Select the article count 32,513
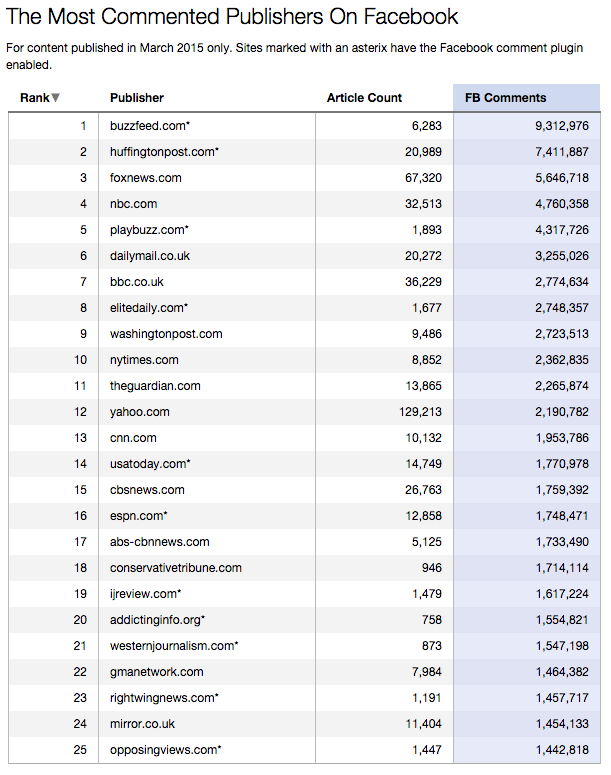 pos(423,204)
